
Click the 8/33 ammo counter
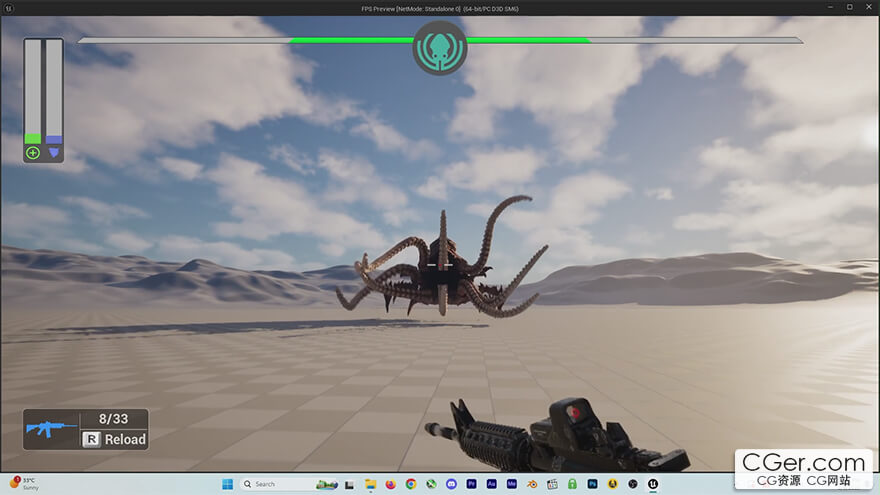112,420
